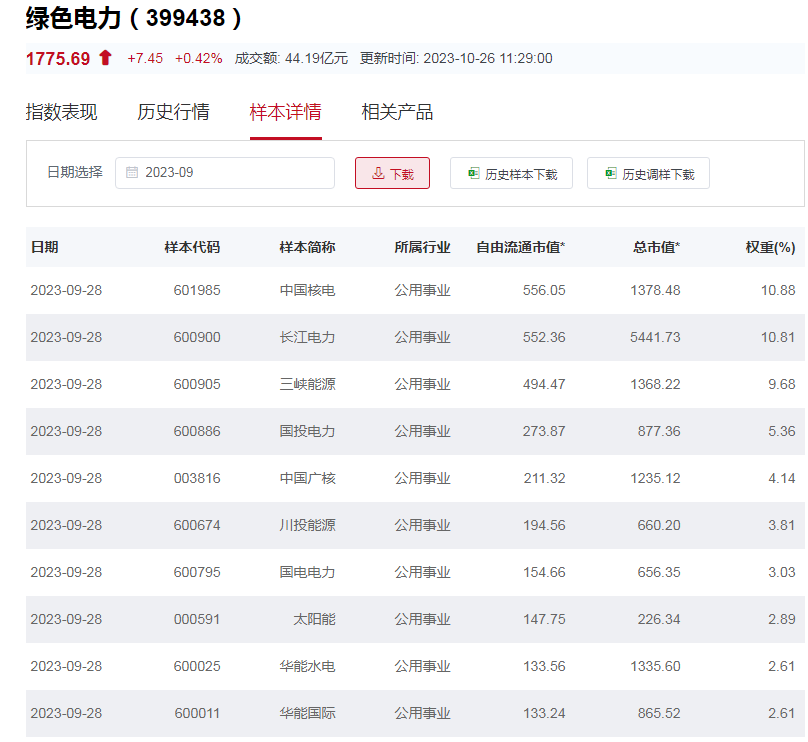Click the 日期 column header

click(x=45, y=247)
